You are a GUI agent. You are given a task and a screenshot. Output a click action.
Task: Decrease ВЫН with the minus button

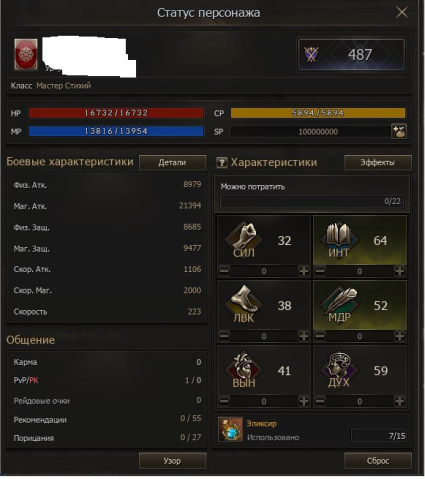point(224,401)
